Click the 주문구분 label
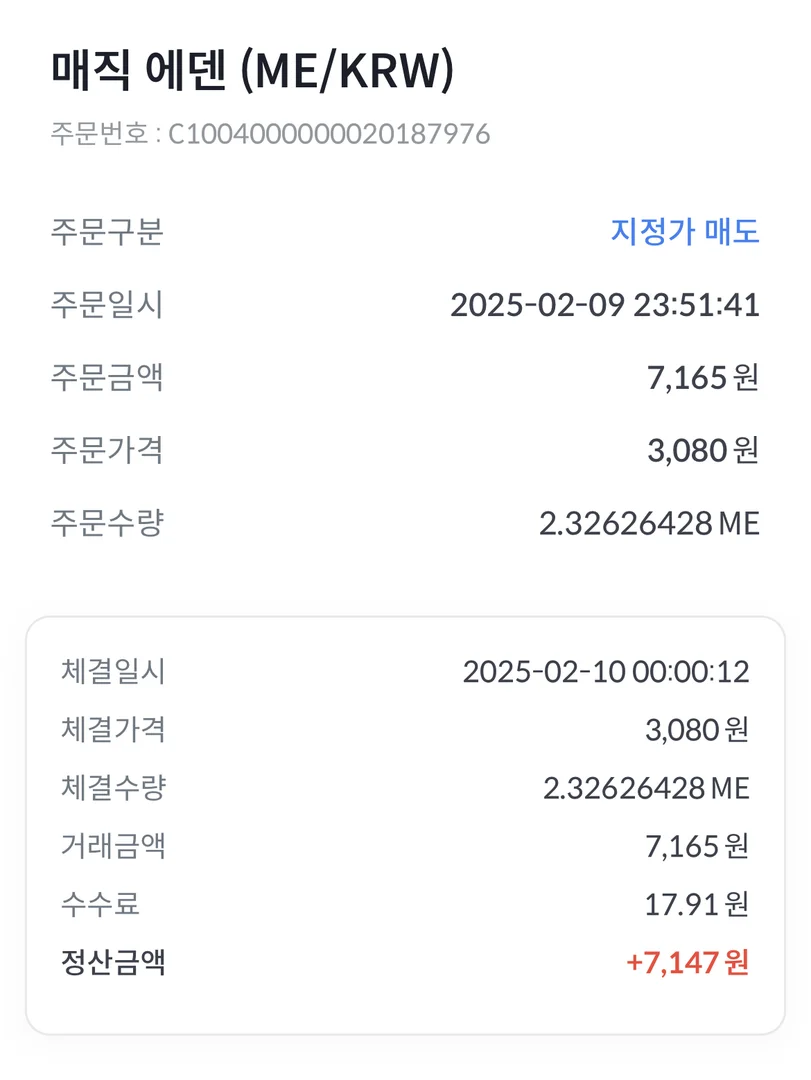This screenshot has height=1080, width=811. pyautogui.click(x=107, y=232)
